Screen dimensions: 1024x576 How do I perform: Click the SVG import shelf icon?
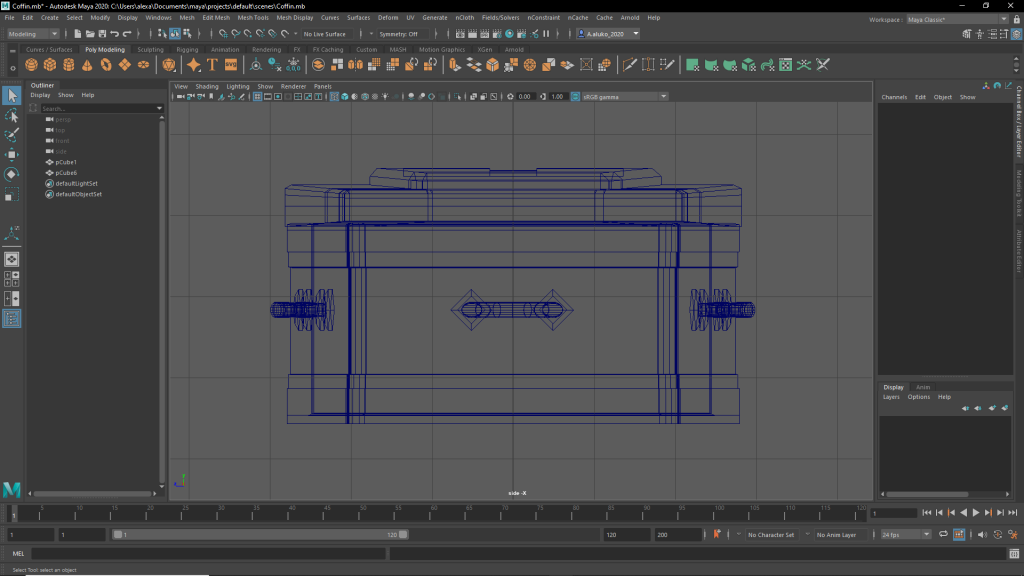pos(231,65)
